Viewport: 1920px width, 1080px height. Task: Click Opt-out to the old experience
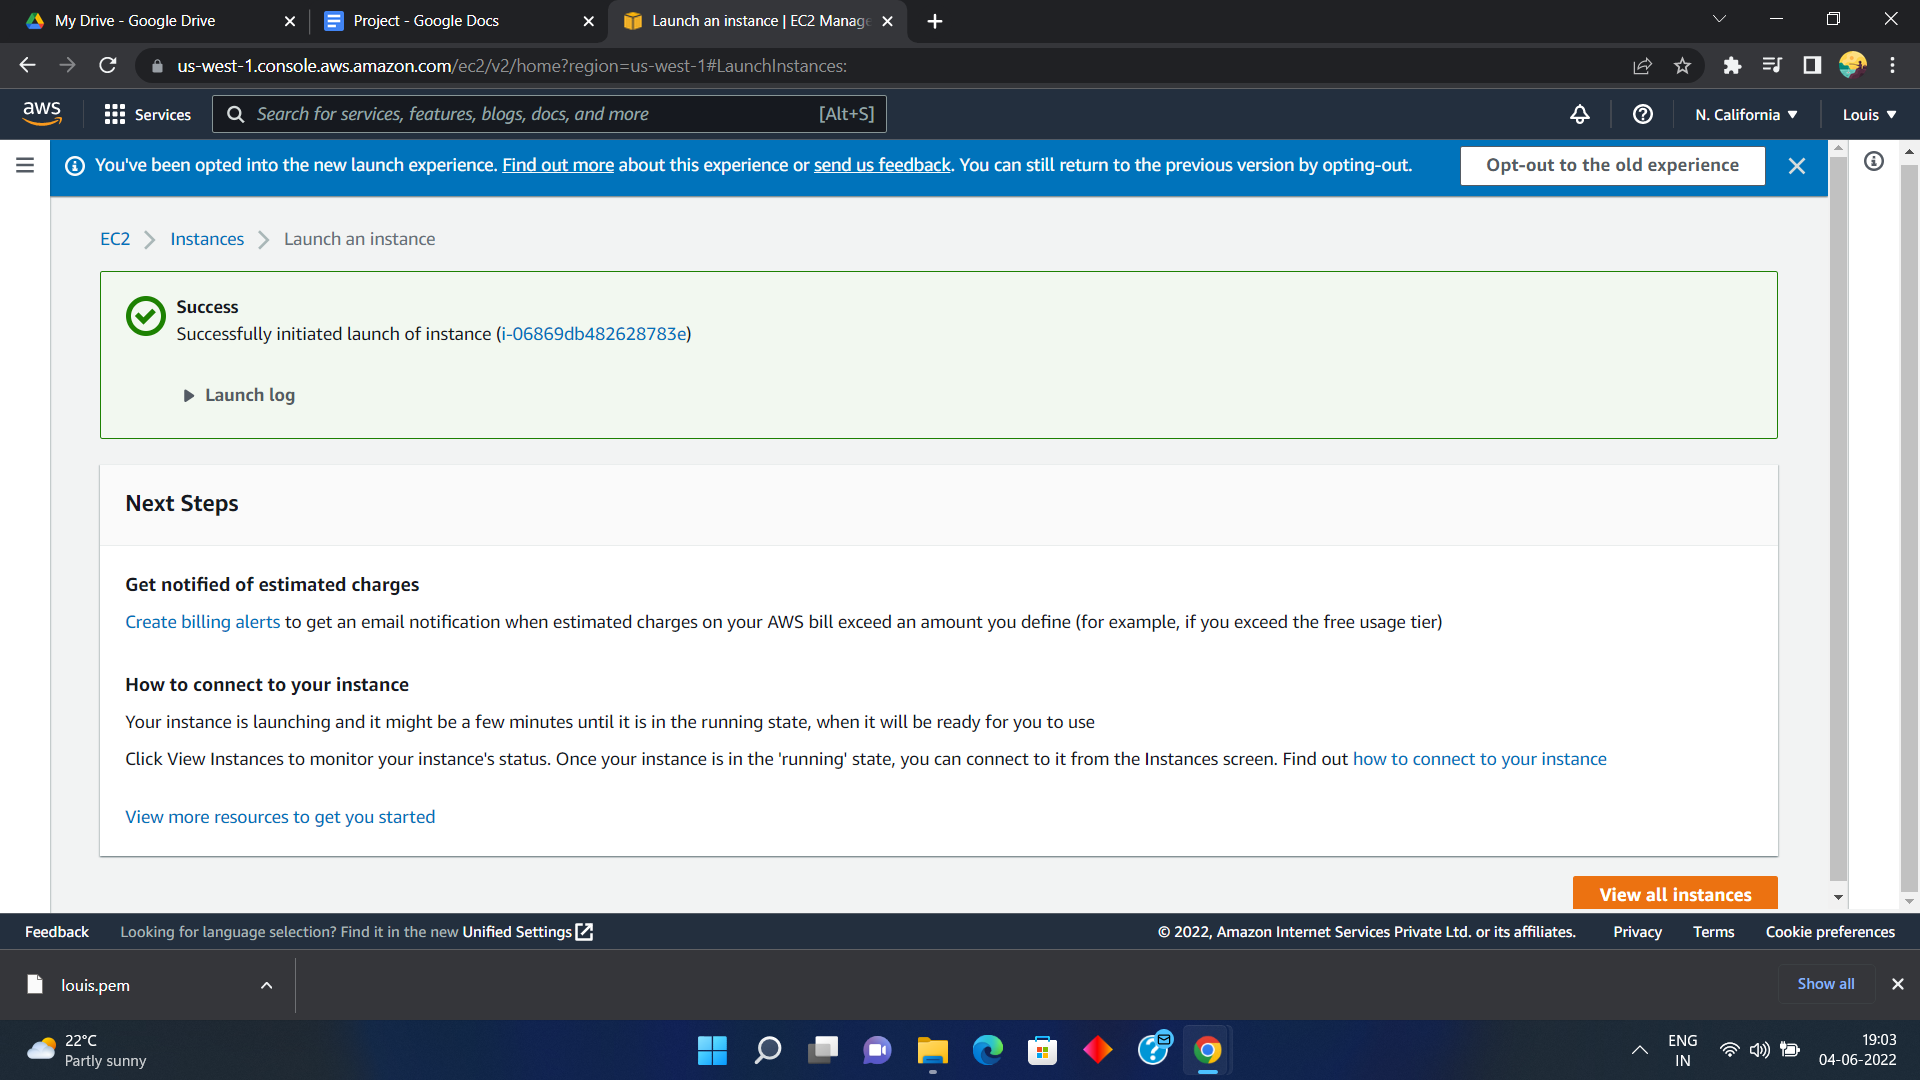[x=1612, y=166]
